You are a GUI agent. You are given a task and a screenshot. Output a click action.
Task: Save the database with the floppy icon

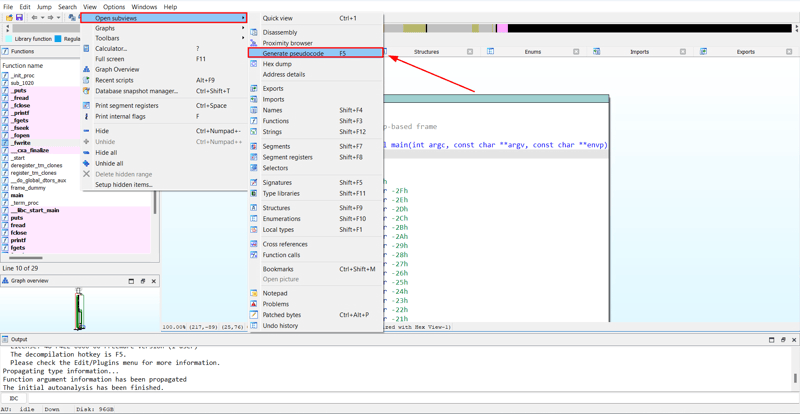click(19, 18)
